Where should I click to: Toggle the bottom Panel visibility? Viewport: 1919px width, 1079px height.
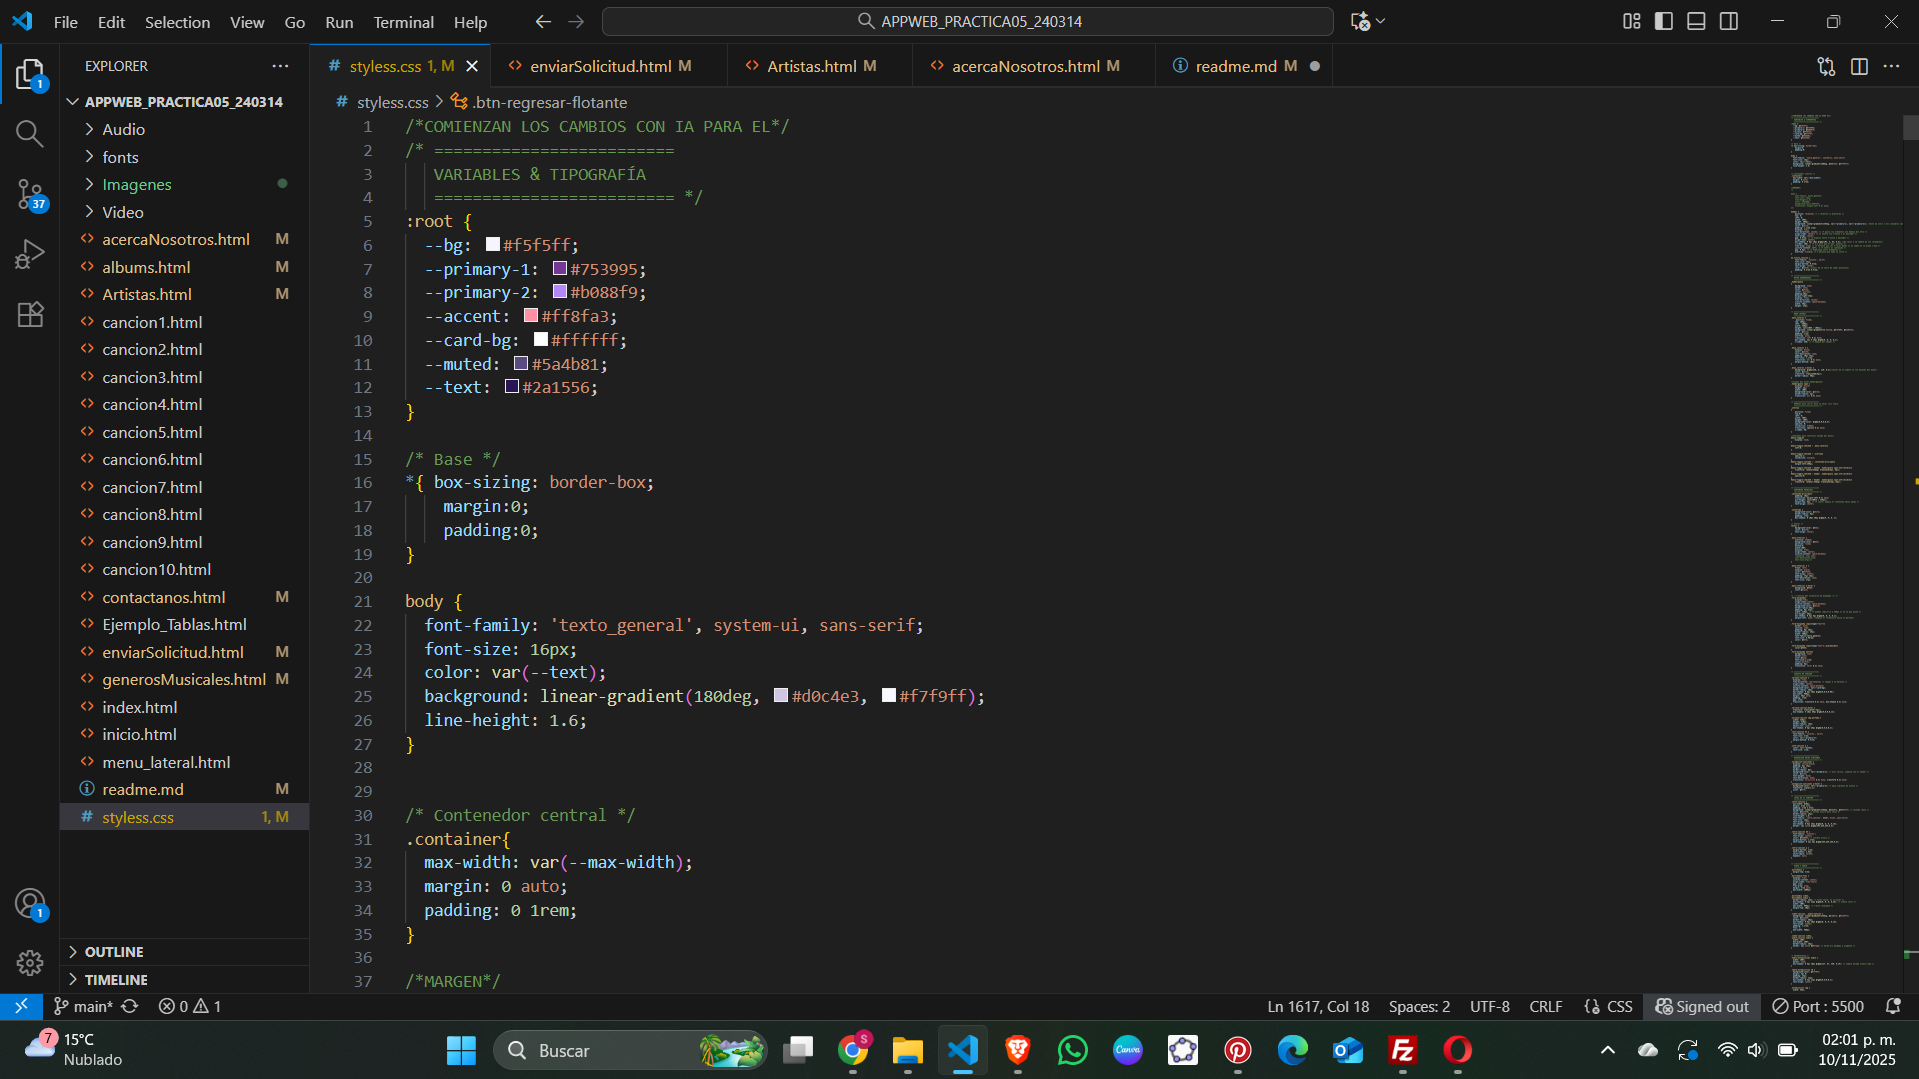pos(1696,21)
